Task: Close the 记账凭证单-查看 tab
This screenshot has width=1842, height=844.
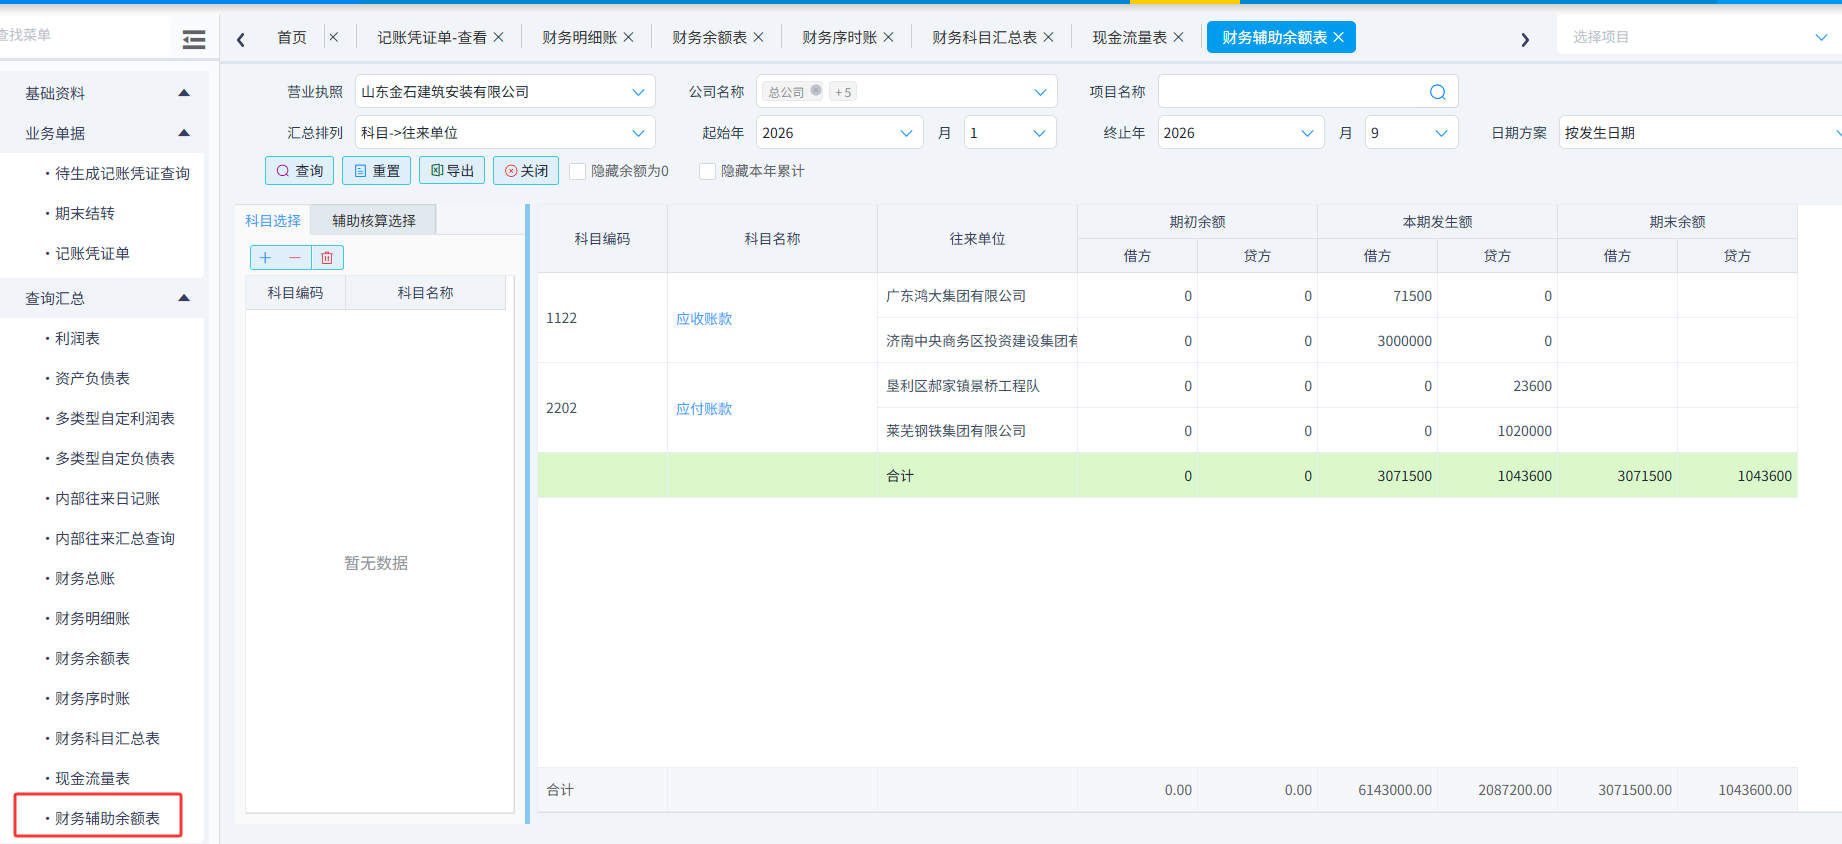Action: pyautogui.click(x=498, y=37)
